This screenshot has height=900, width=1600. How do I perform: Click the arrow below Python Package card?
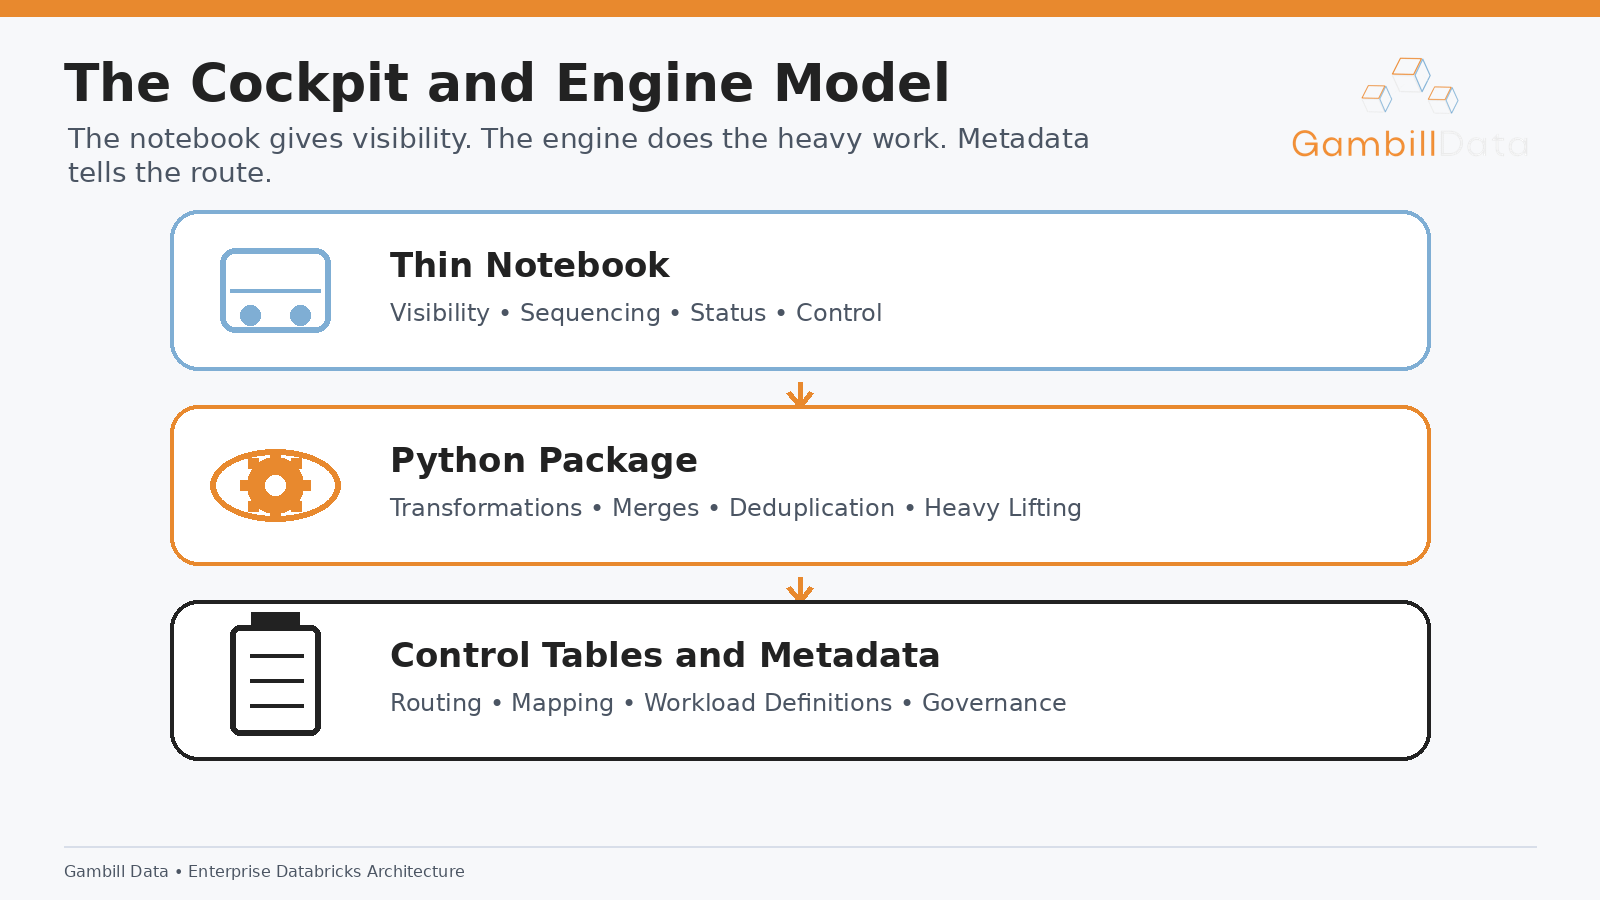coord(800,589)
